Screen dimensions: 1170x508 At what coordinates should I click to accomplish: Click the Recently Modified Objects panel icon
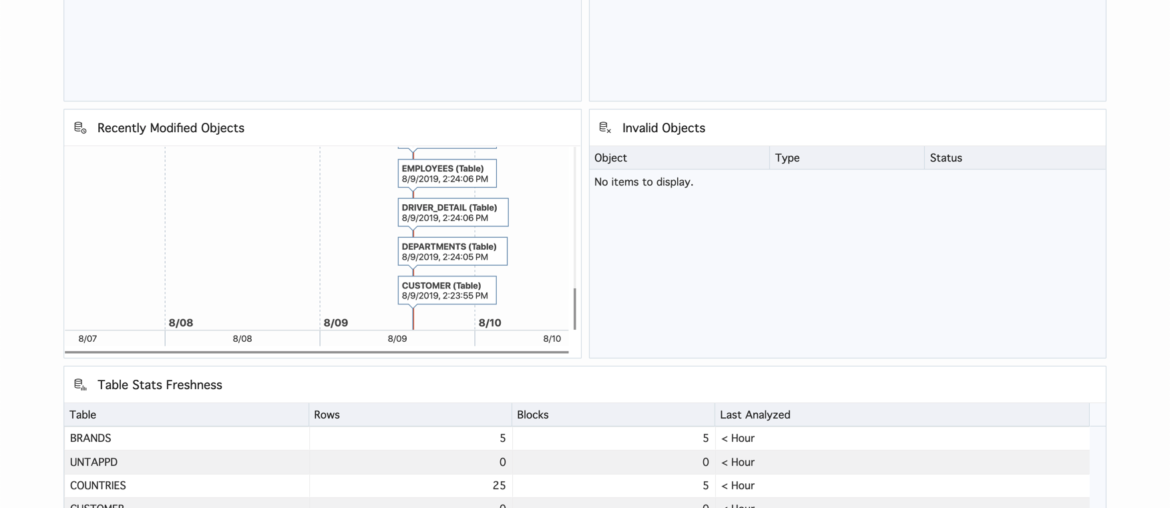pyautogui.click(x=80, y=128)
